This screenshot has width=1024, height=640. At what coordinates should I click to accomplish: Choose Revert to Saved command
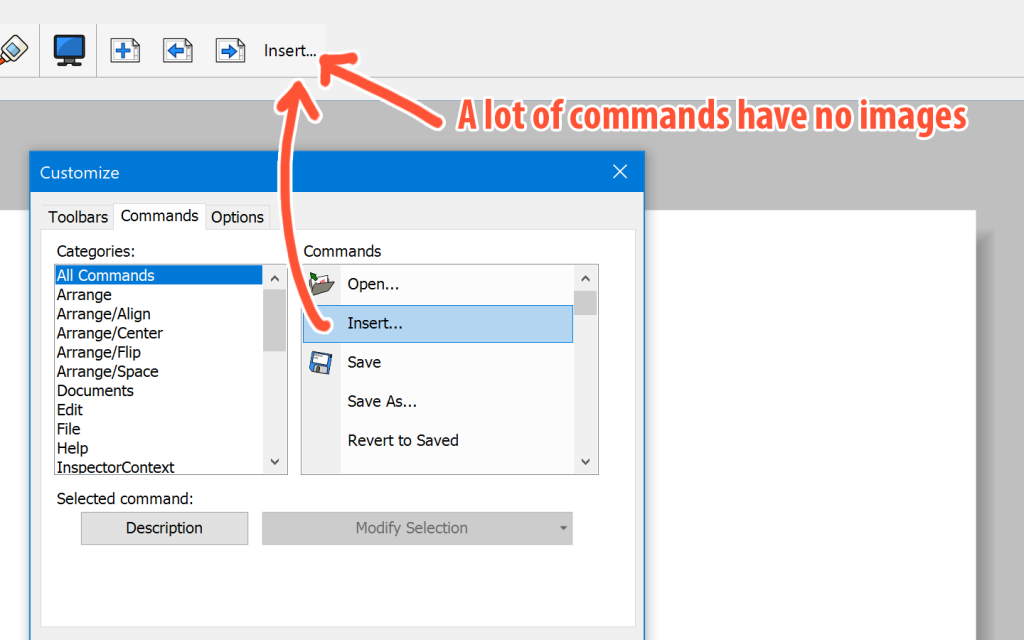click(x=403, y=440)
